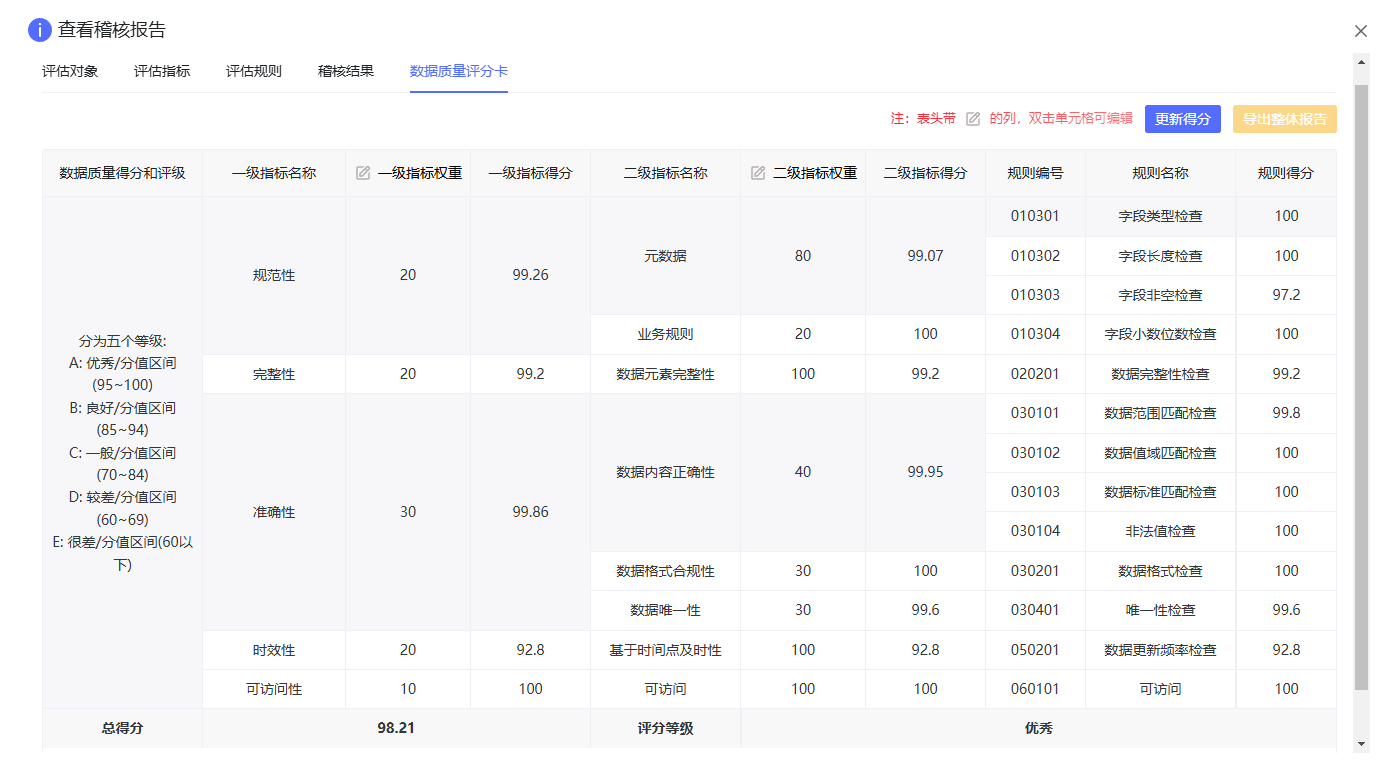Click rule number 060101

pos(1035,689)
